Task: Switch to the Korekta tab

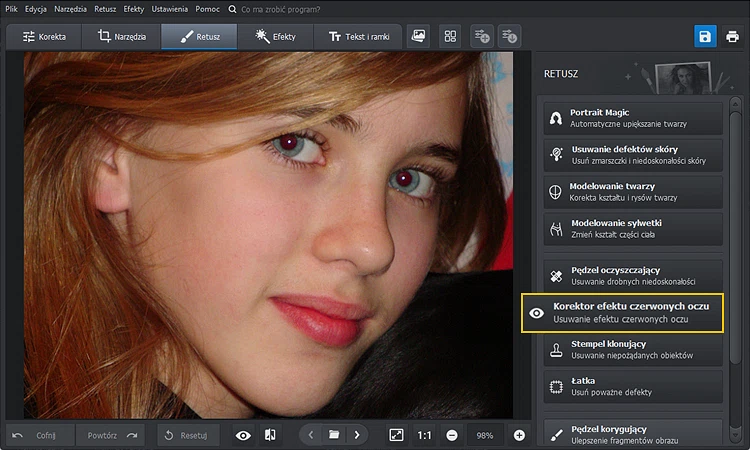Action: click(x=44, y=37)
